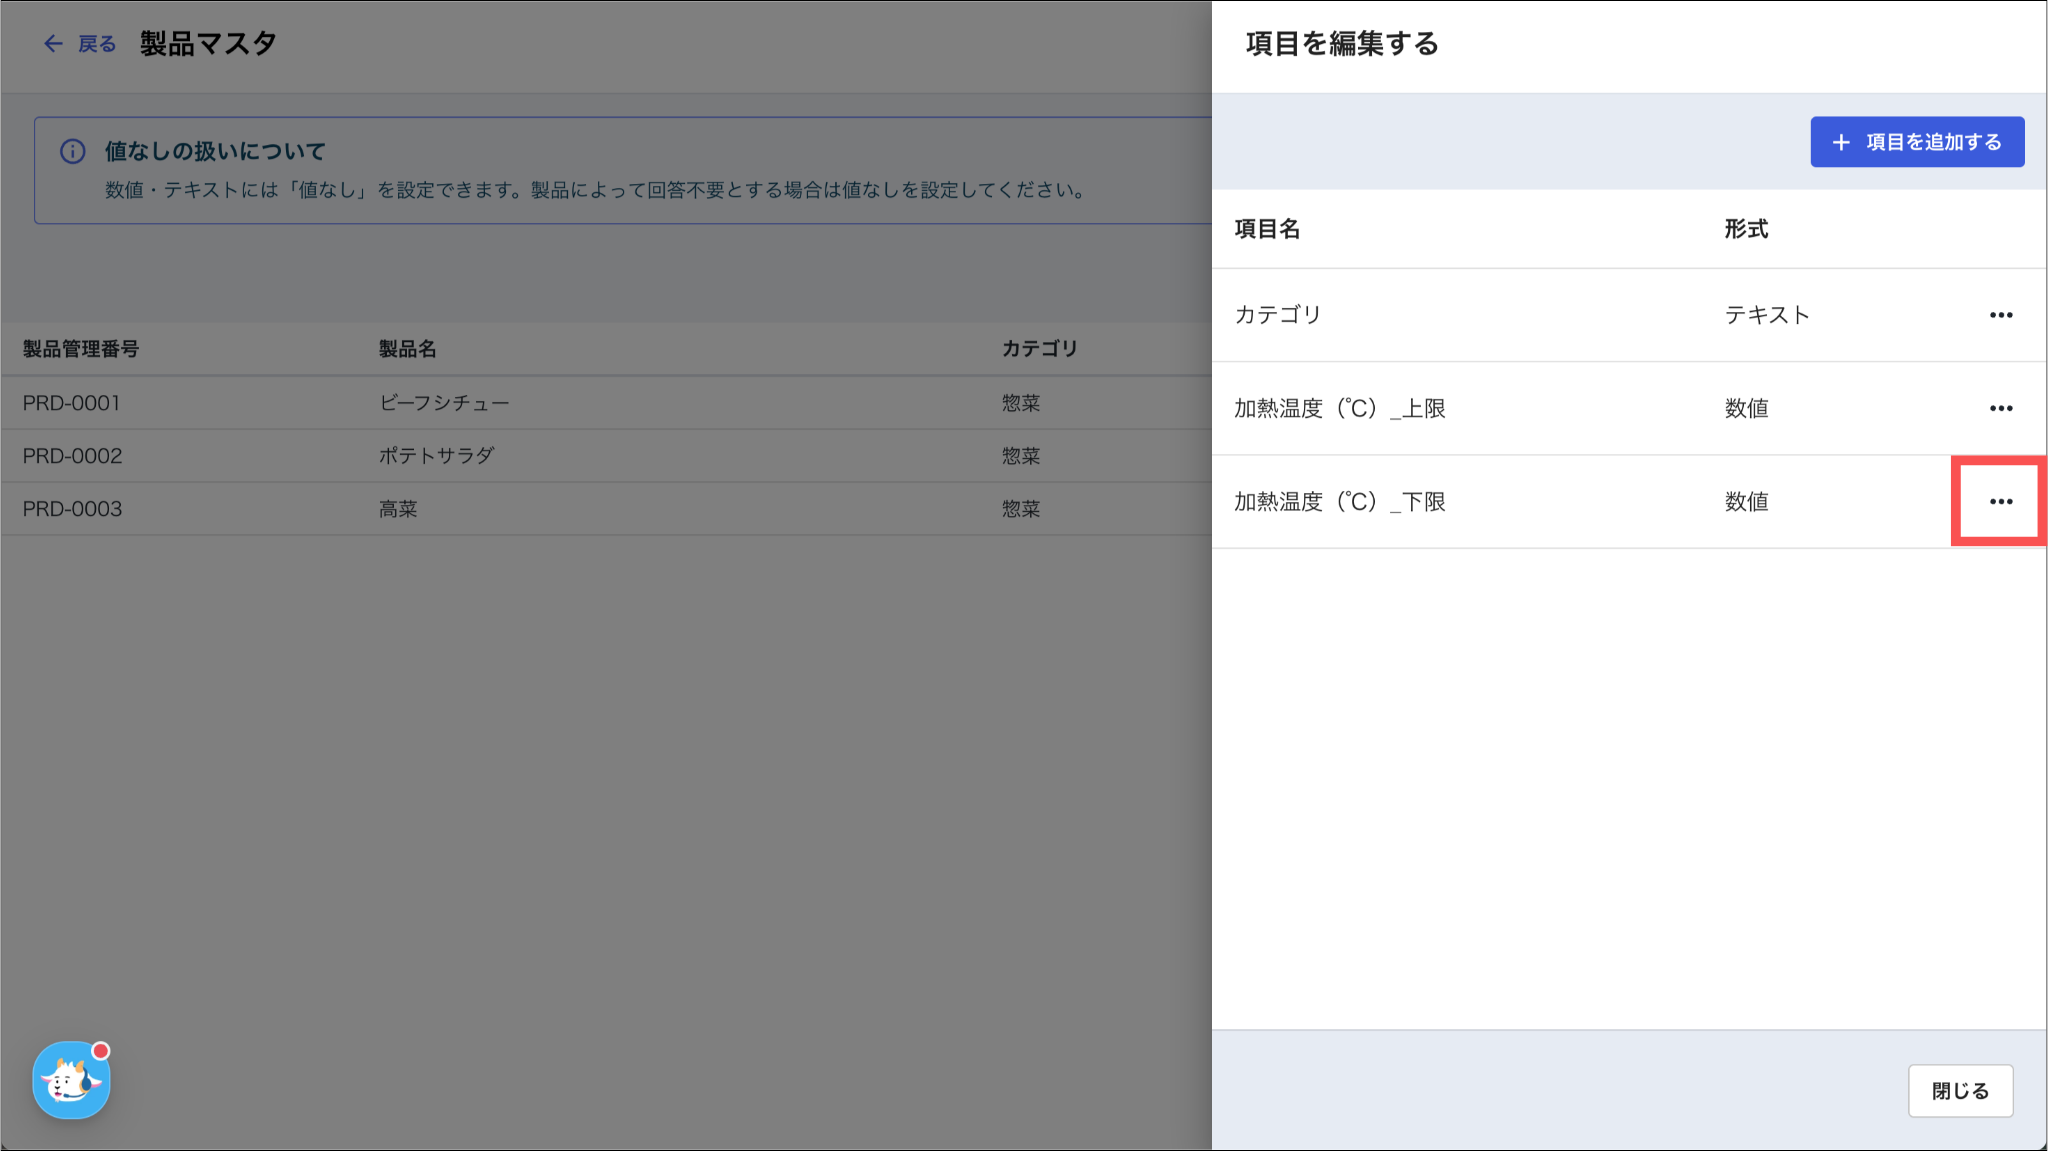Click the カテゴリ item name in the edit panel

point(1277,315)
